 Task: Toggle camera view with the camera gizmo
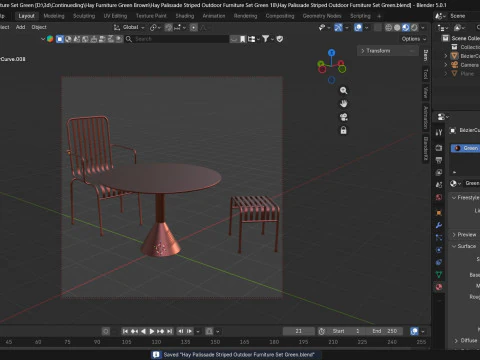(343, 117)
